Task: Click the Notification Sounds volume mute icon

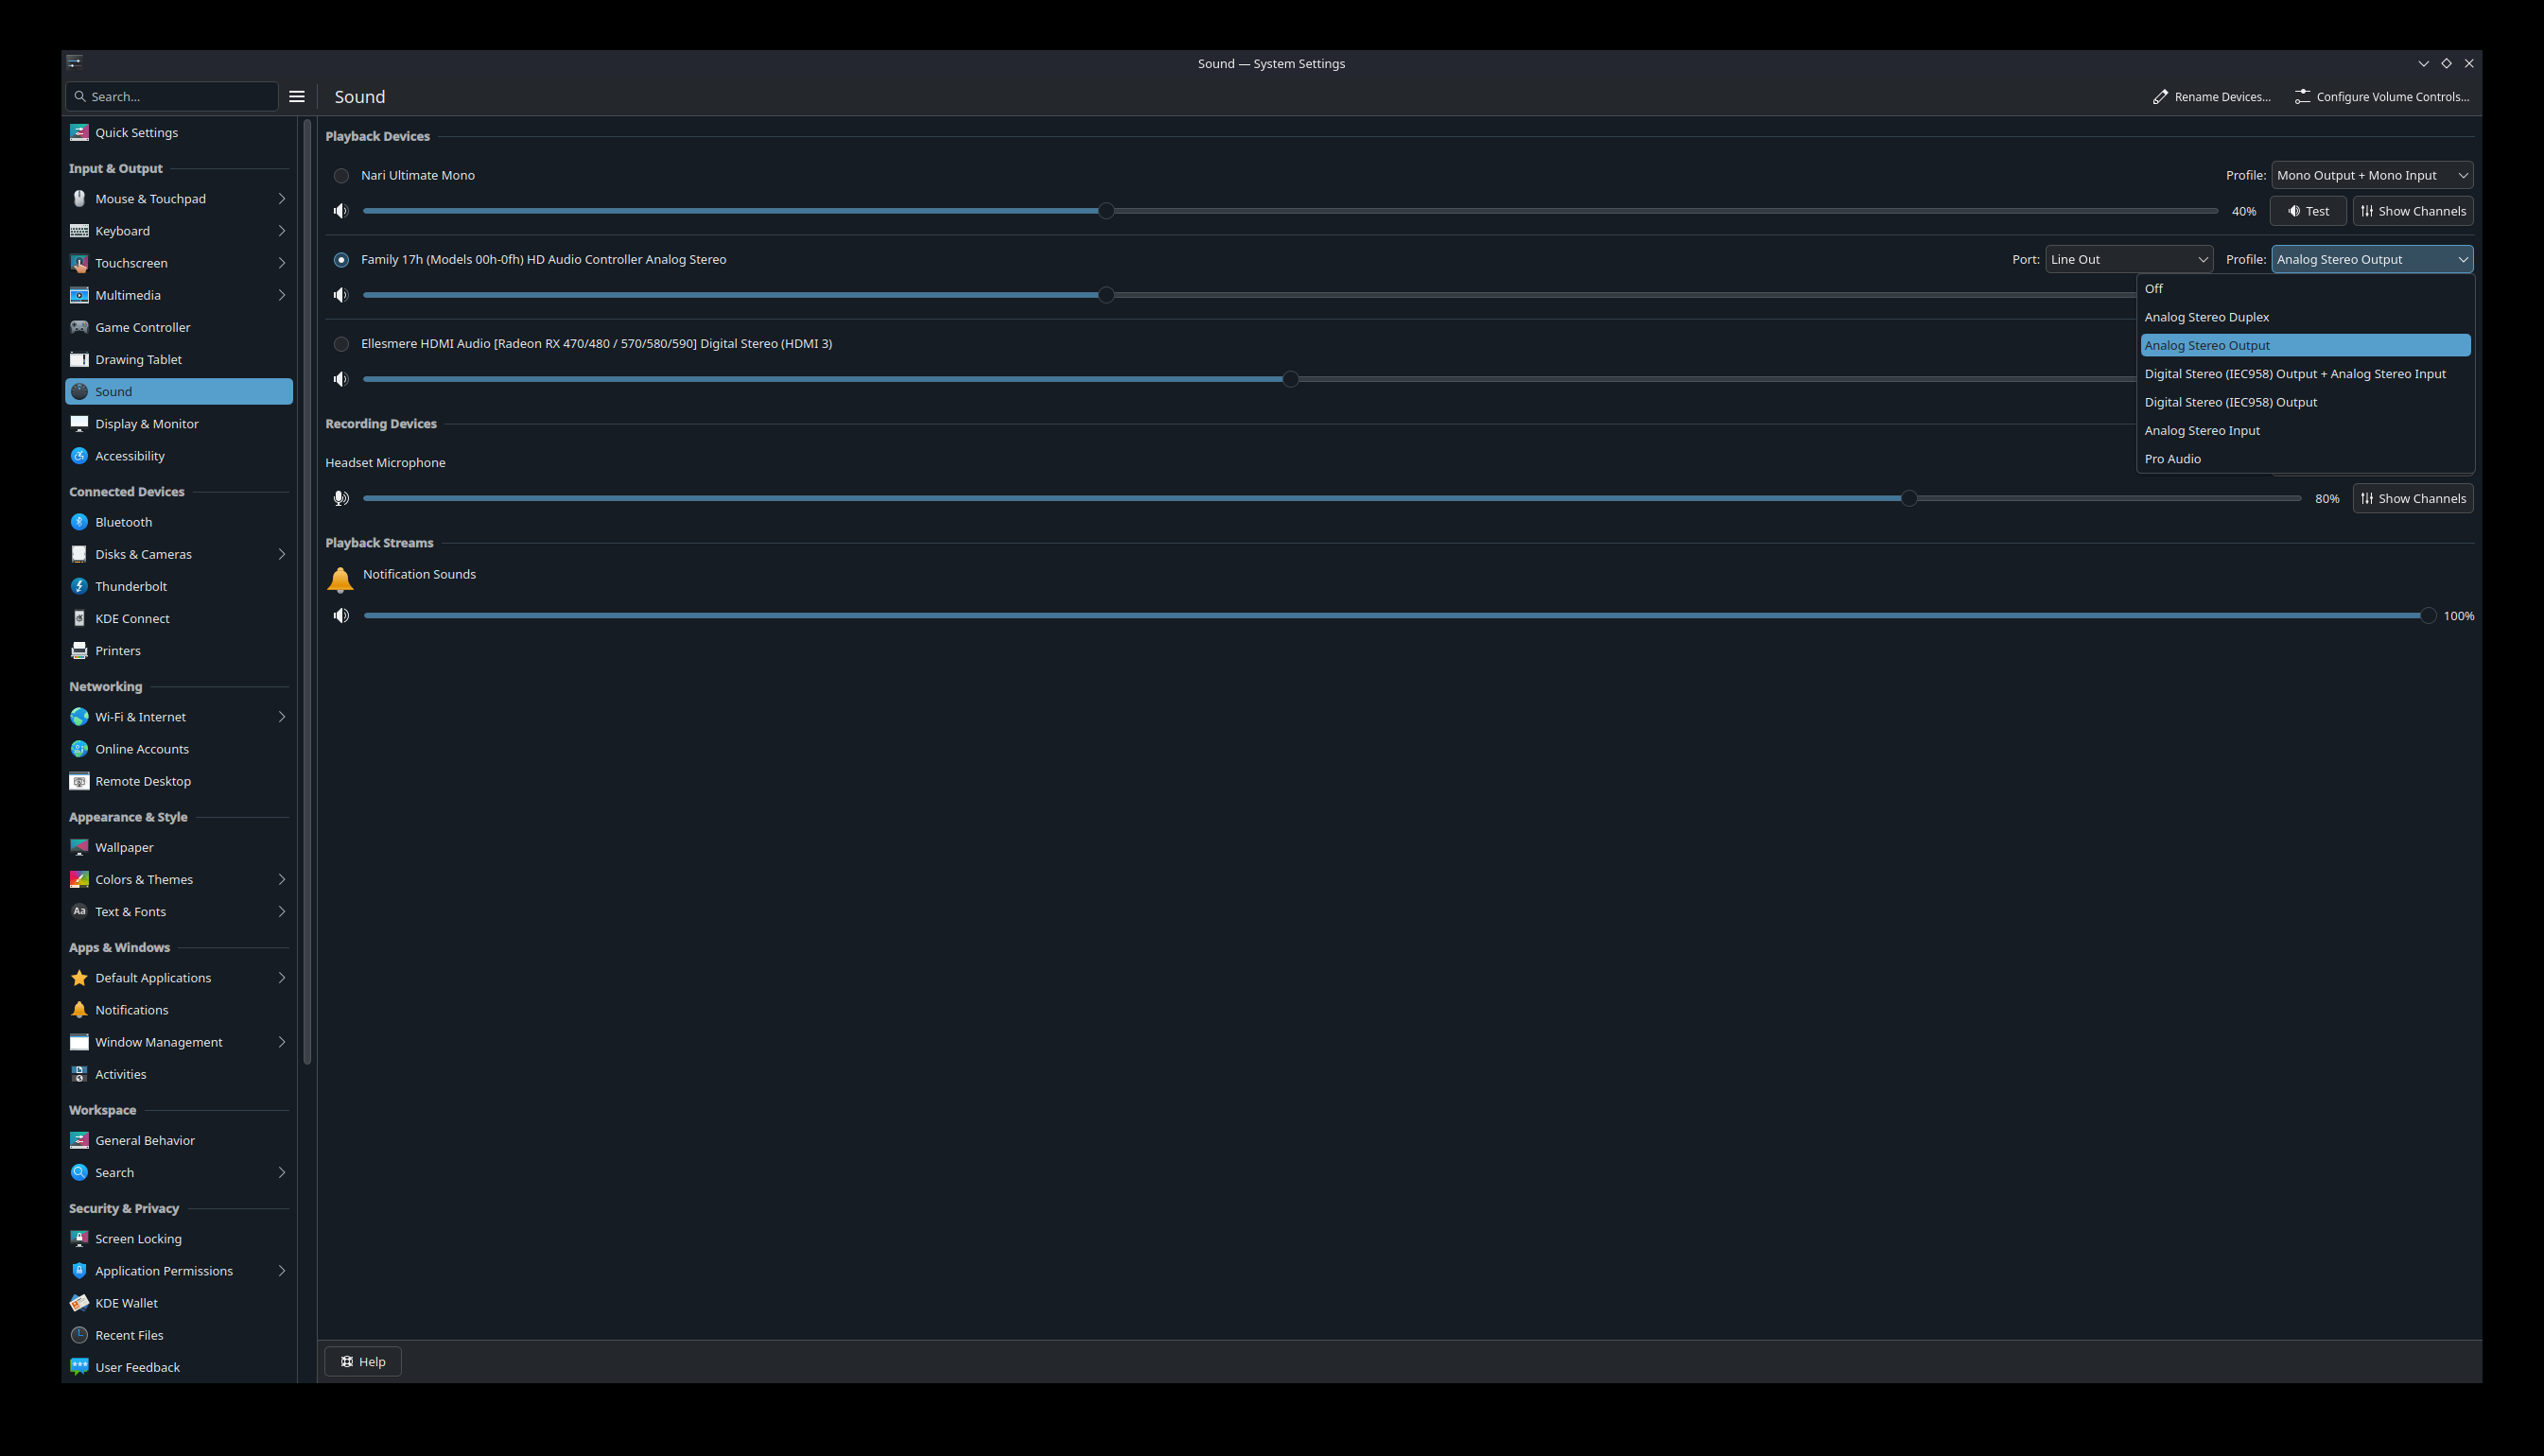Action: point(341,616)
